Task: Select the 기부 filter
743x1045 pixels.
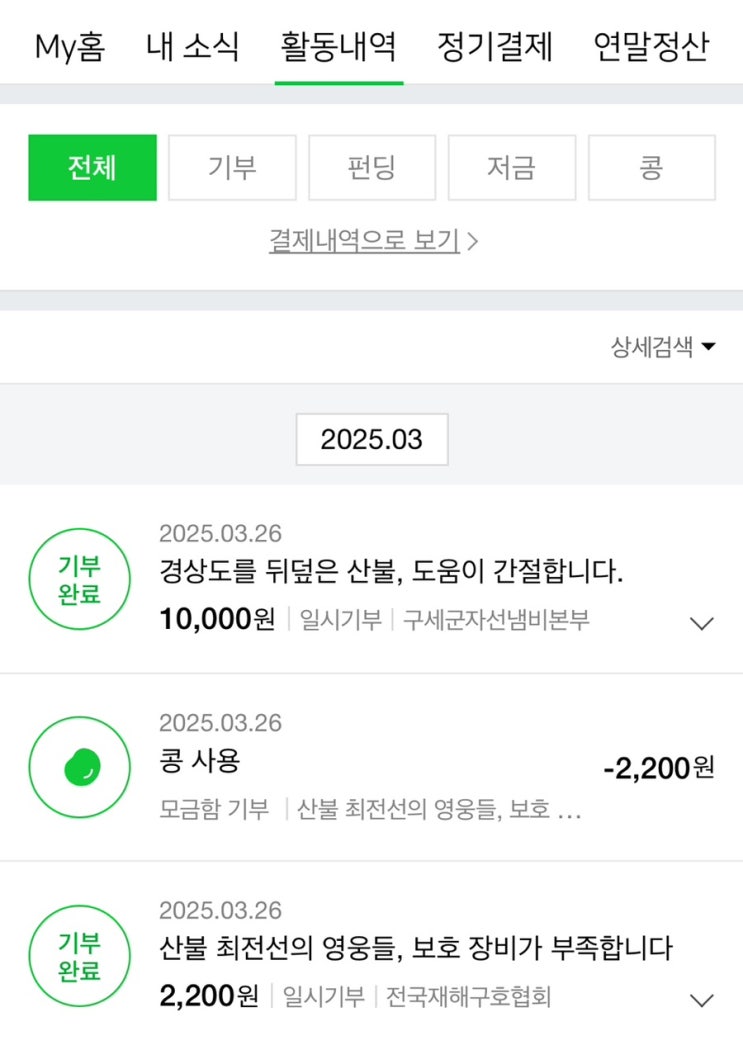Action: [232, 168]
